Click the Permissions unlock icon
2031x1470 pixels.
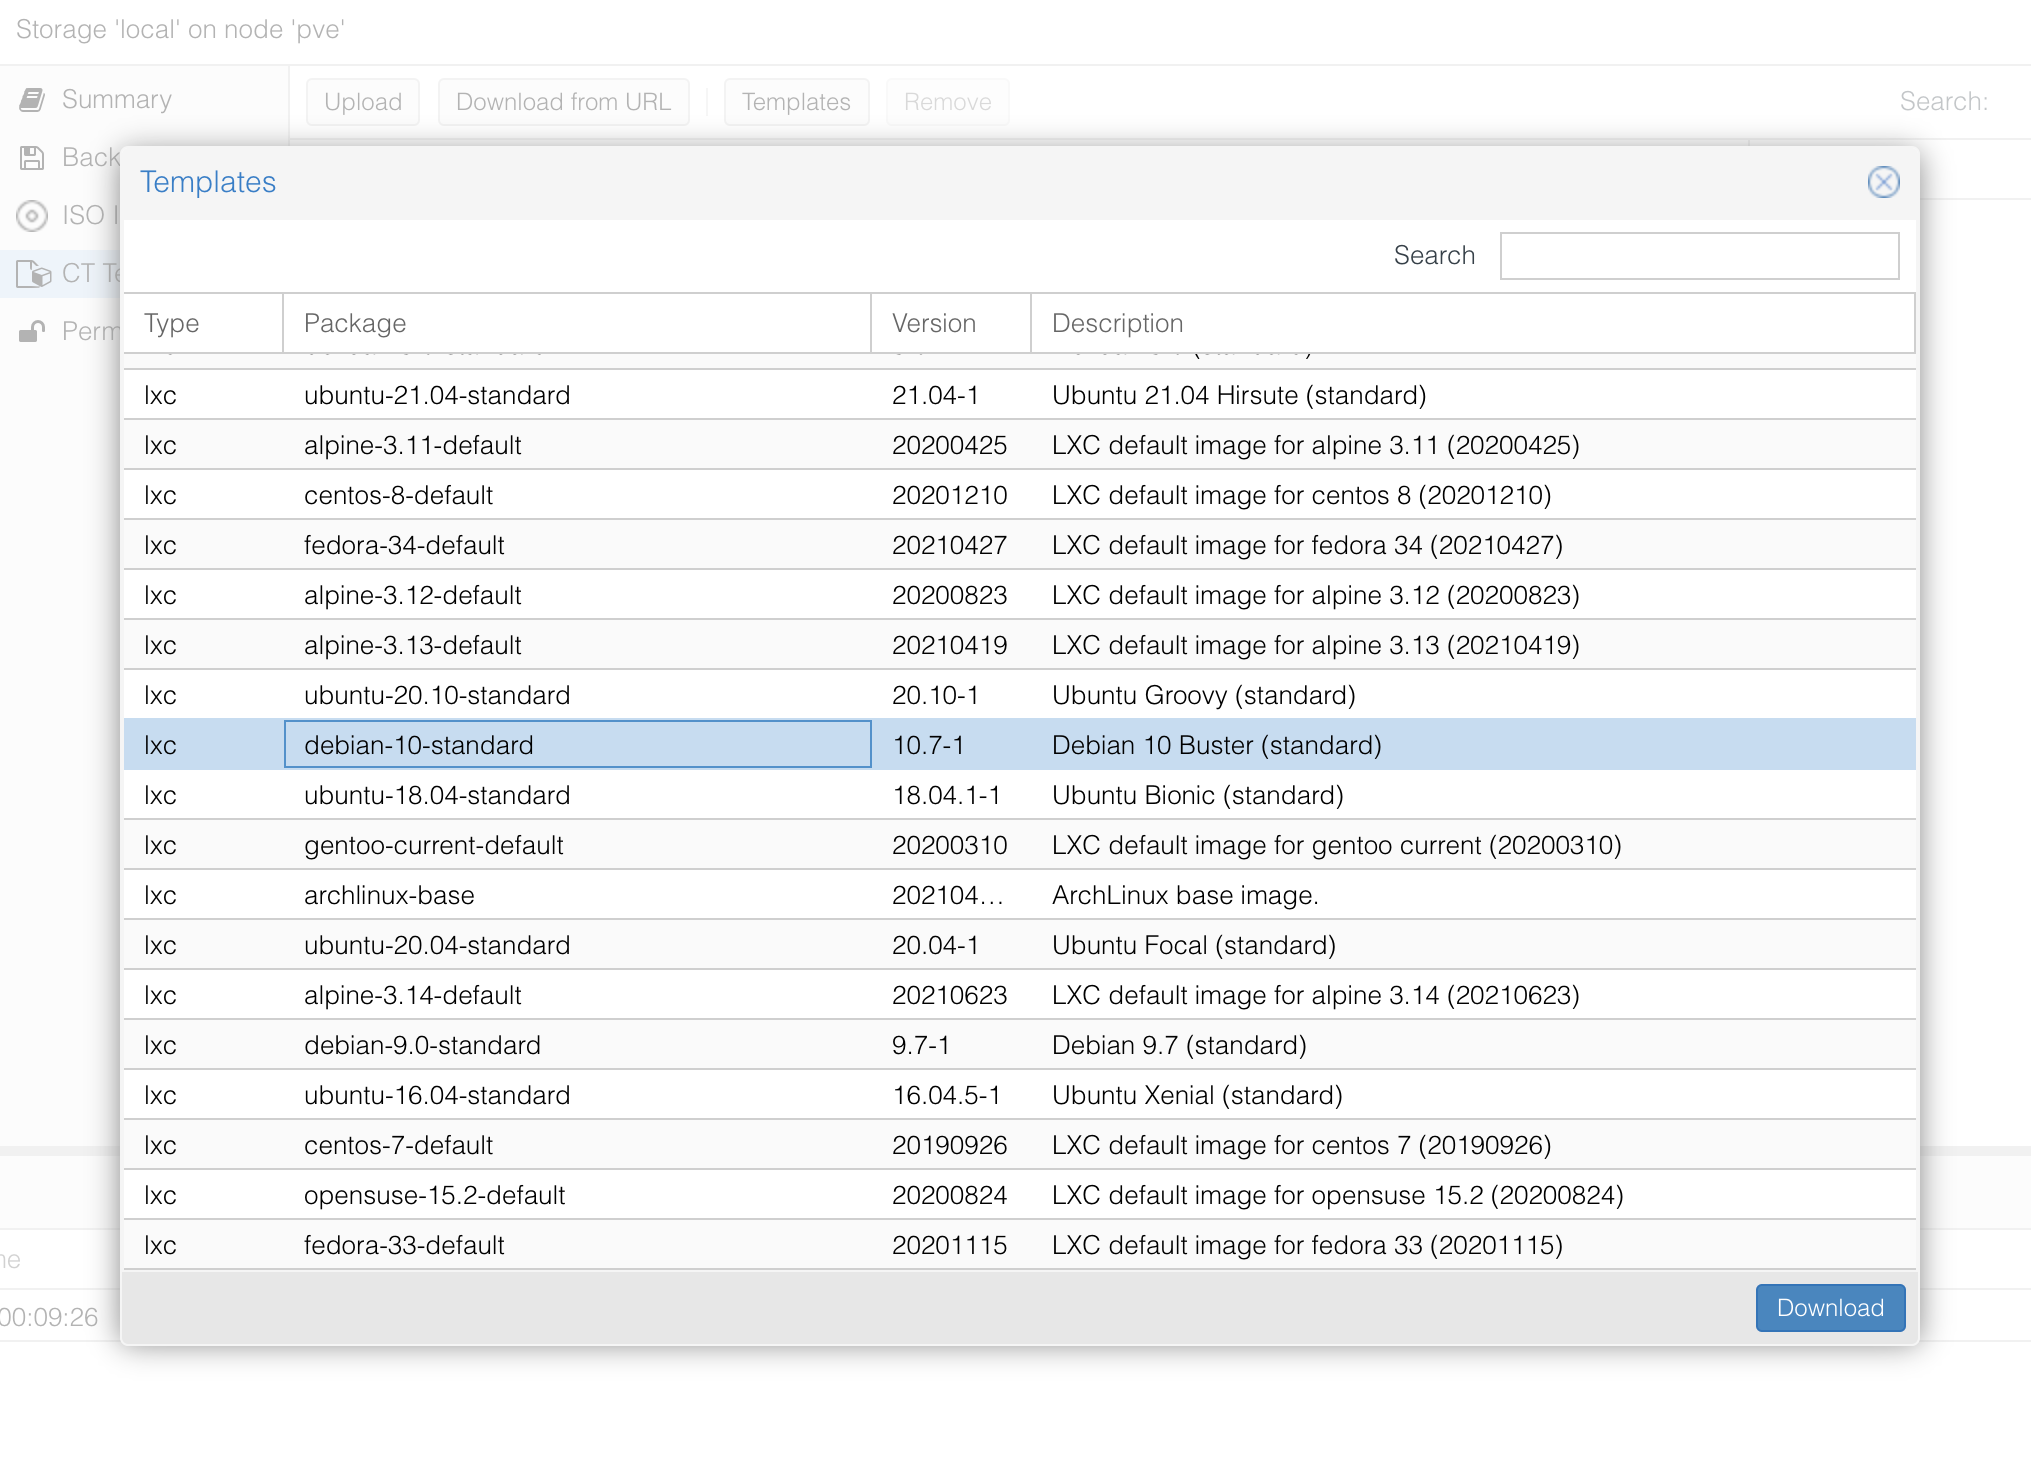pyautogui.click(x=32, y=331)
